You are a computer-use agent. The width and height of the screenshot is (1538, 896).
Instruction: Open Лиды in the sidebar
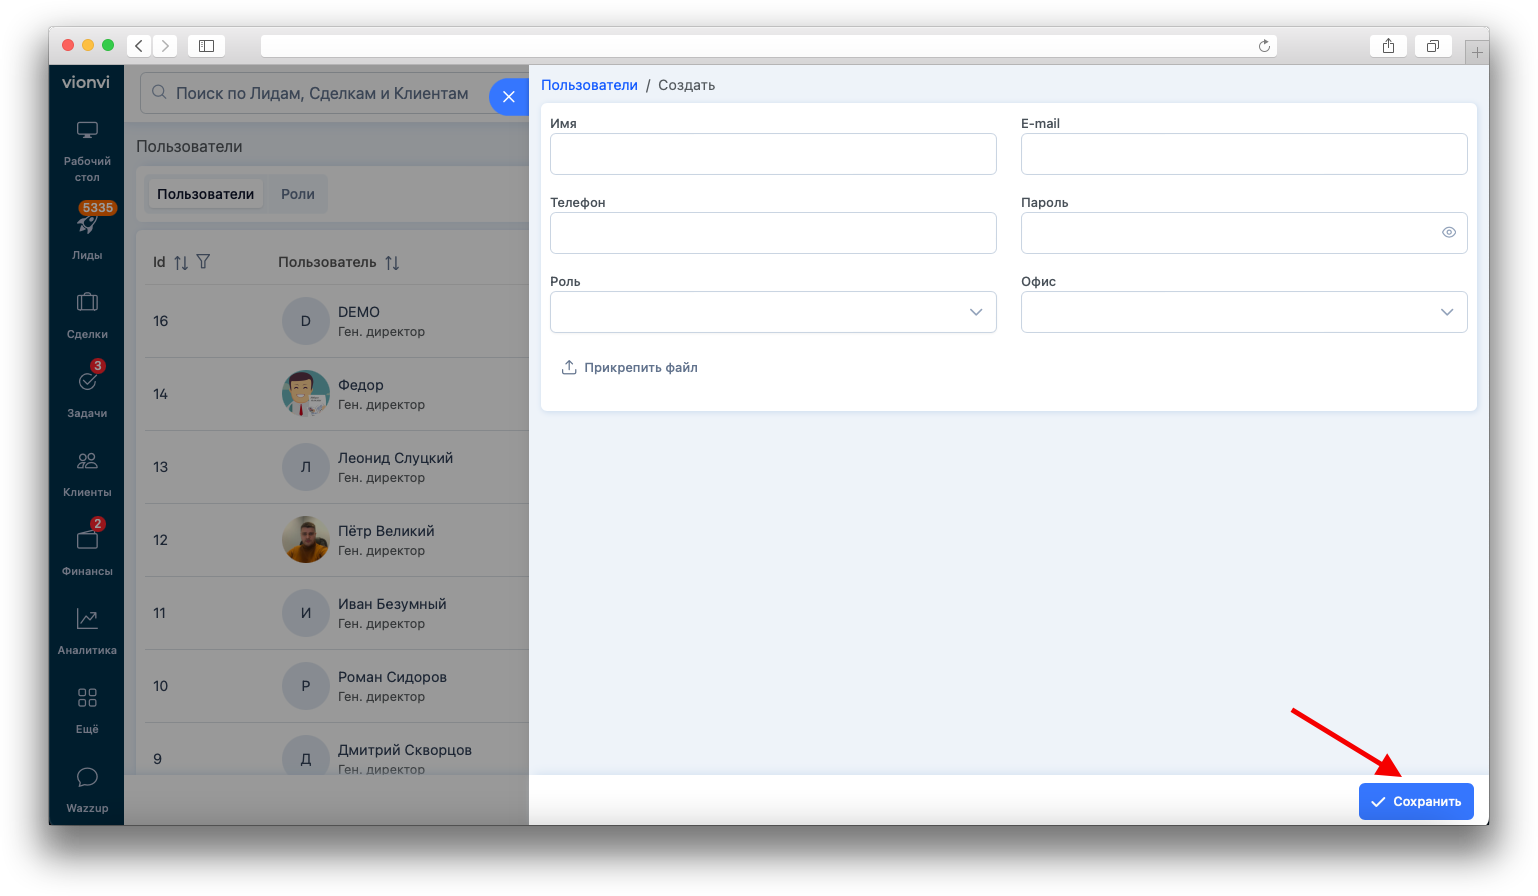(x=87, y=226)
